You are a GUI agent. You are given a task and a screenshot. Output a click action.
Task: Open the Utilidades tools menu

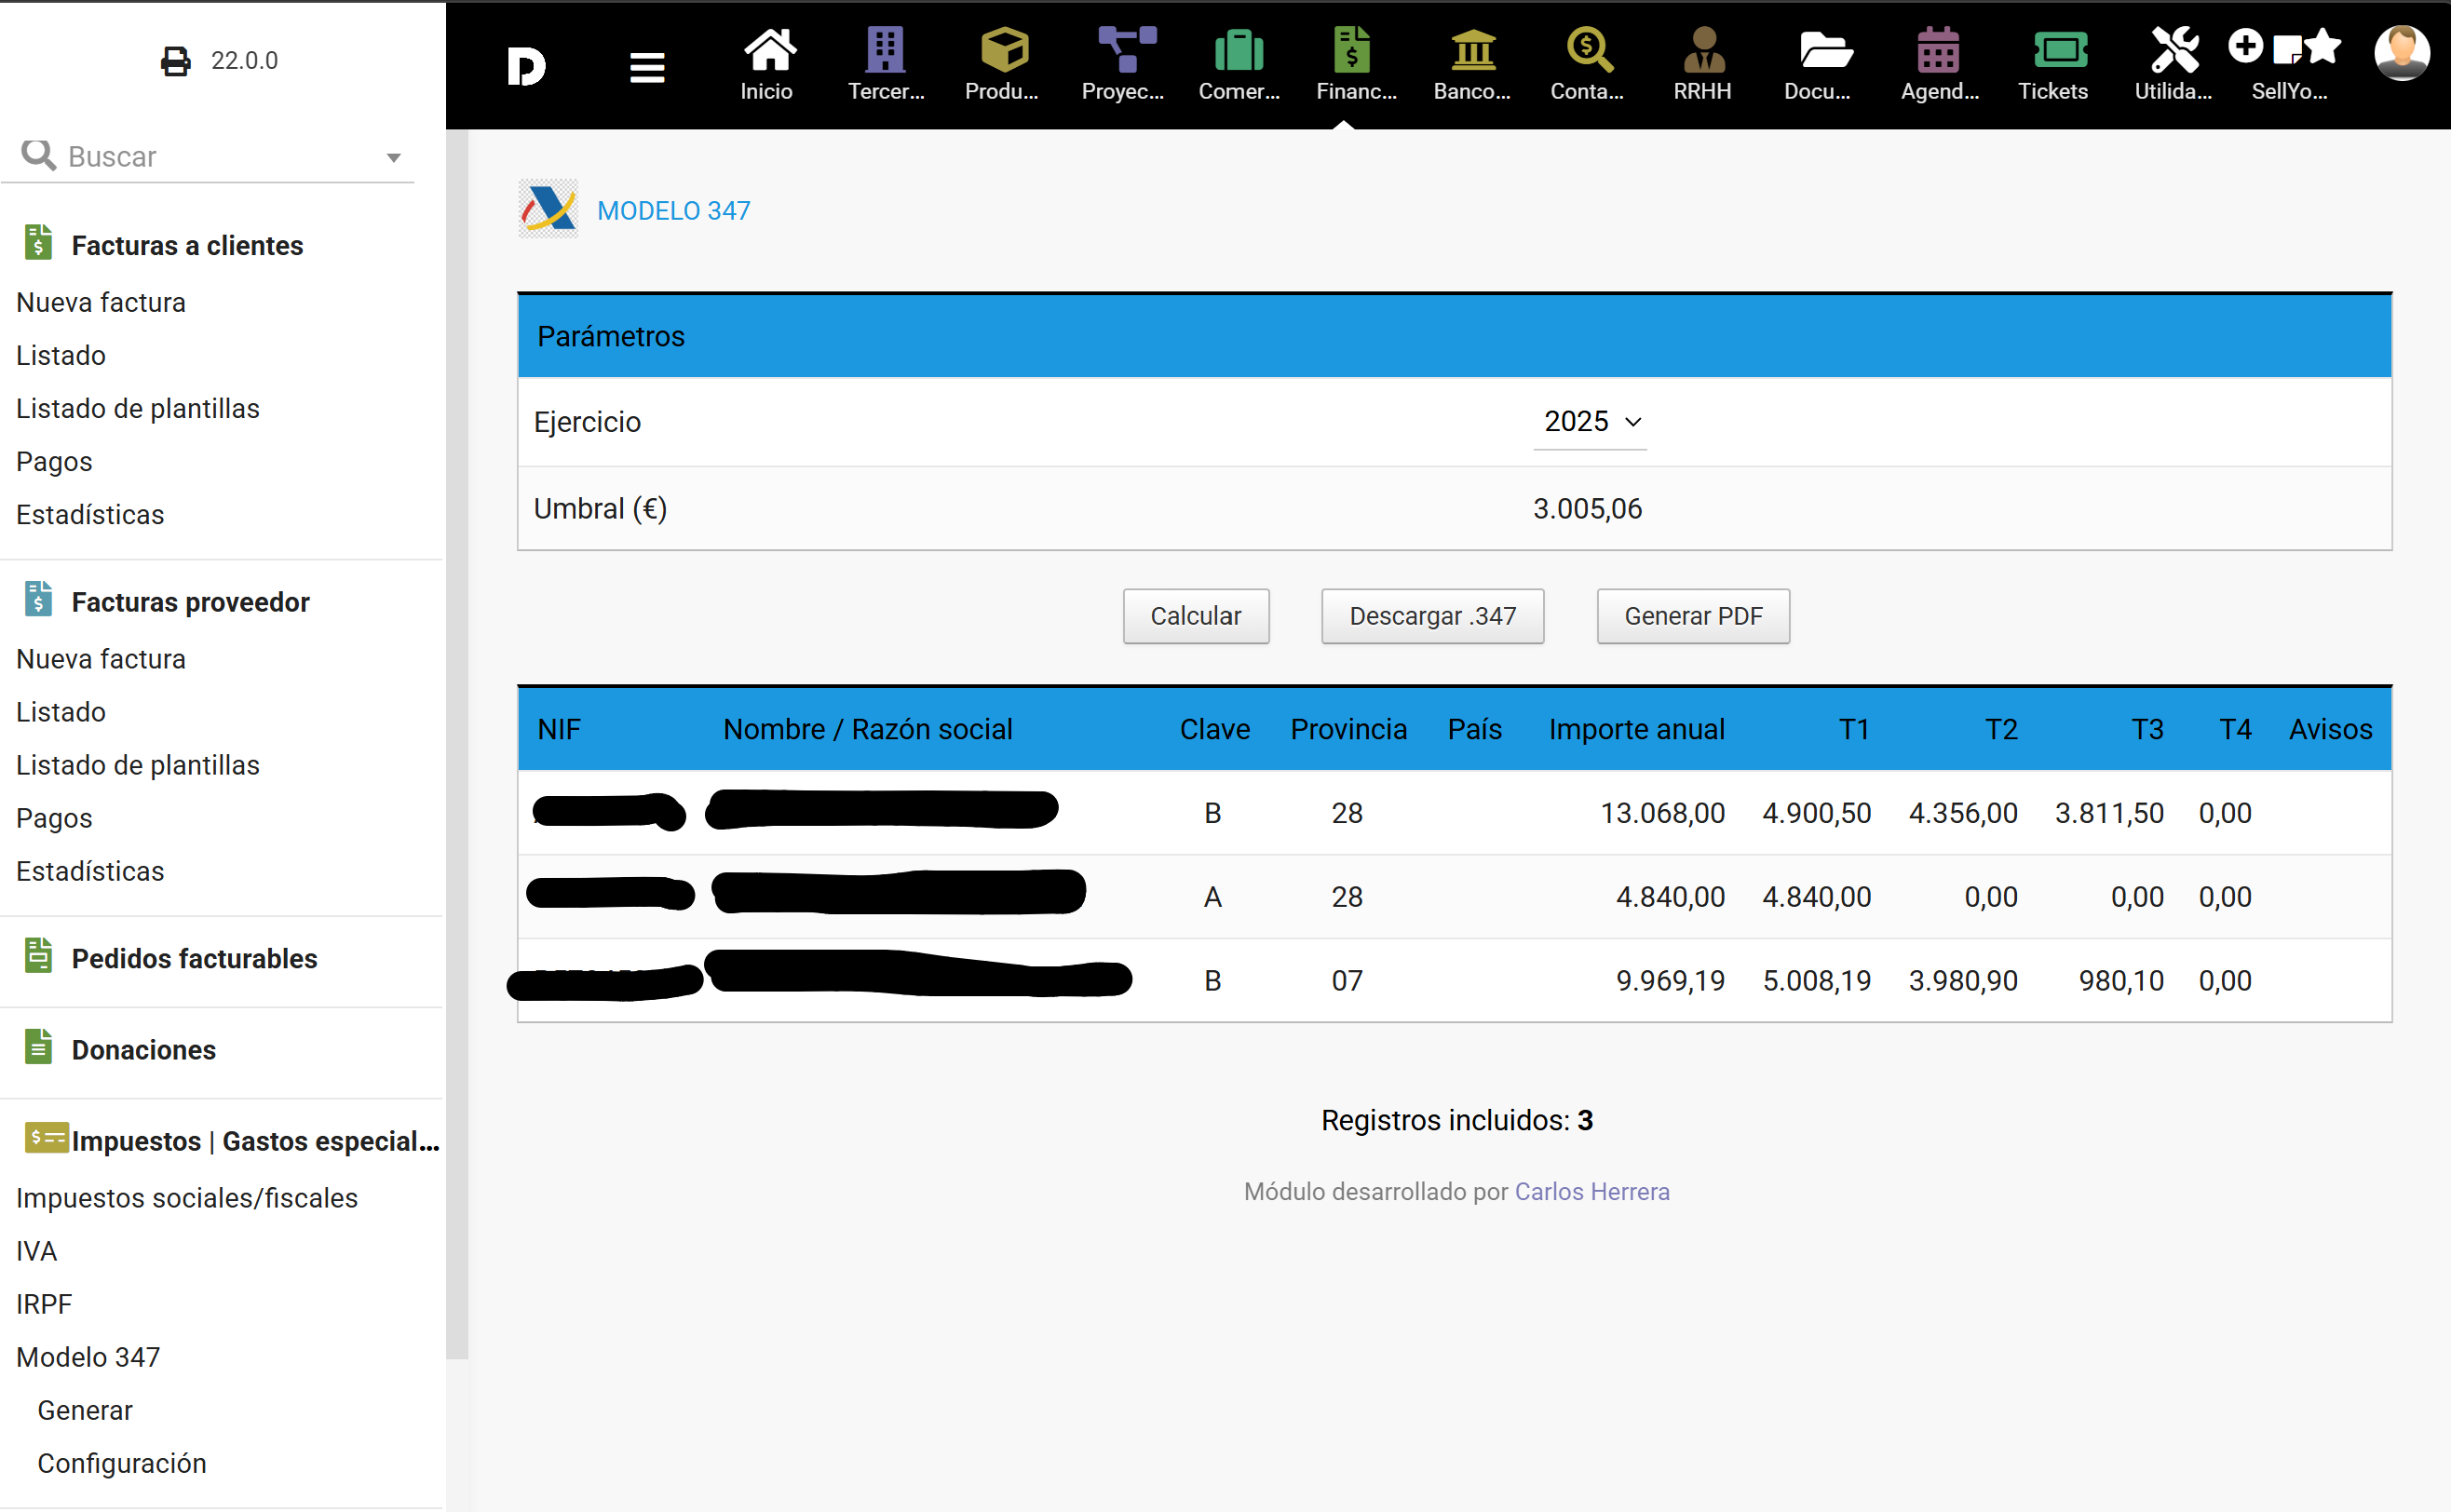click(x=2174, y=50)
